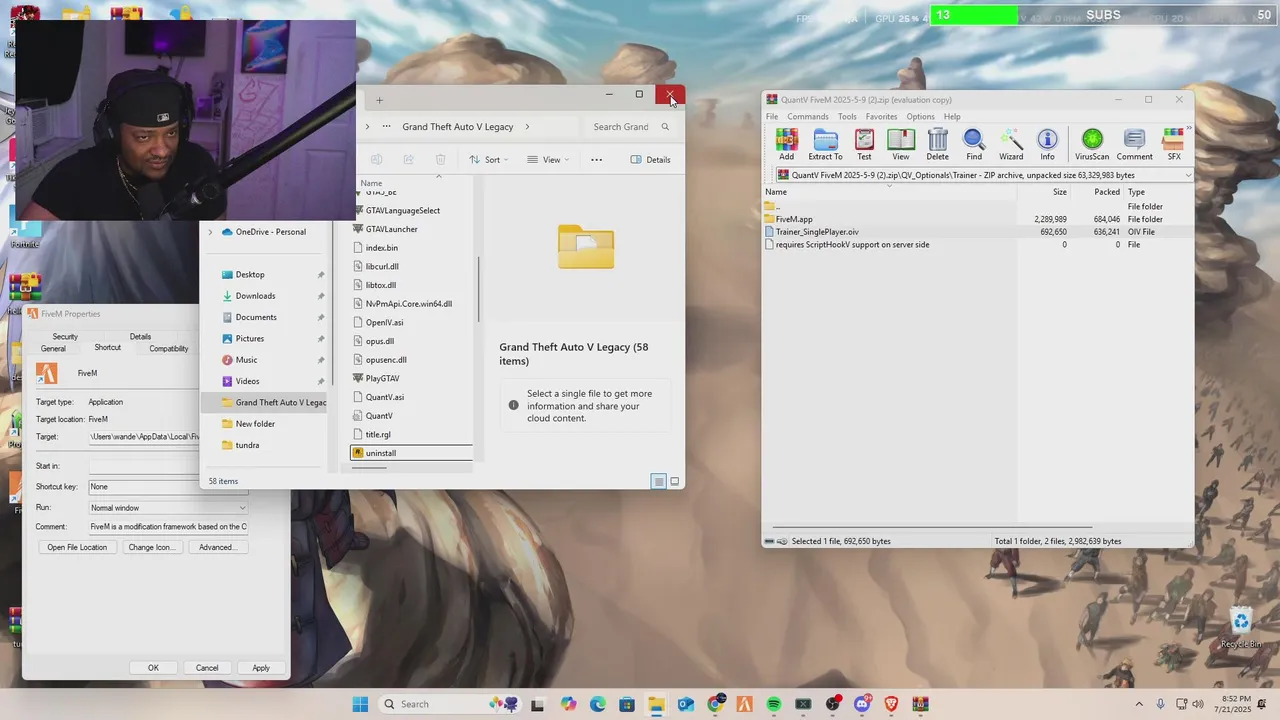Click the Advanced button in FiveM Properties
This screenshot has width=1280, height=720.
coord(217,547)
